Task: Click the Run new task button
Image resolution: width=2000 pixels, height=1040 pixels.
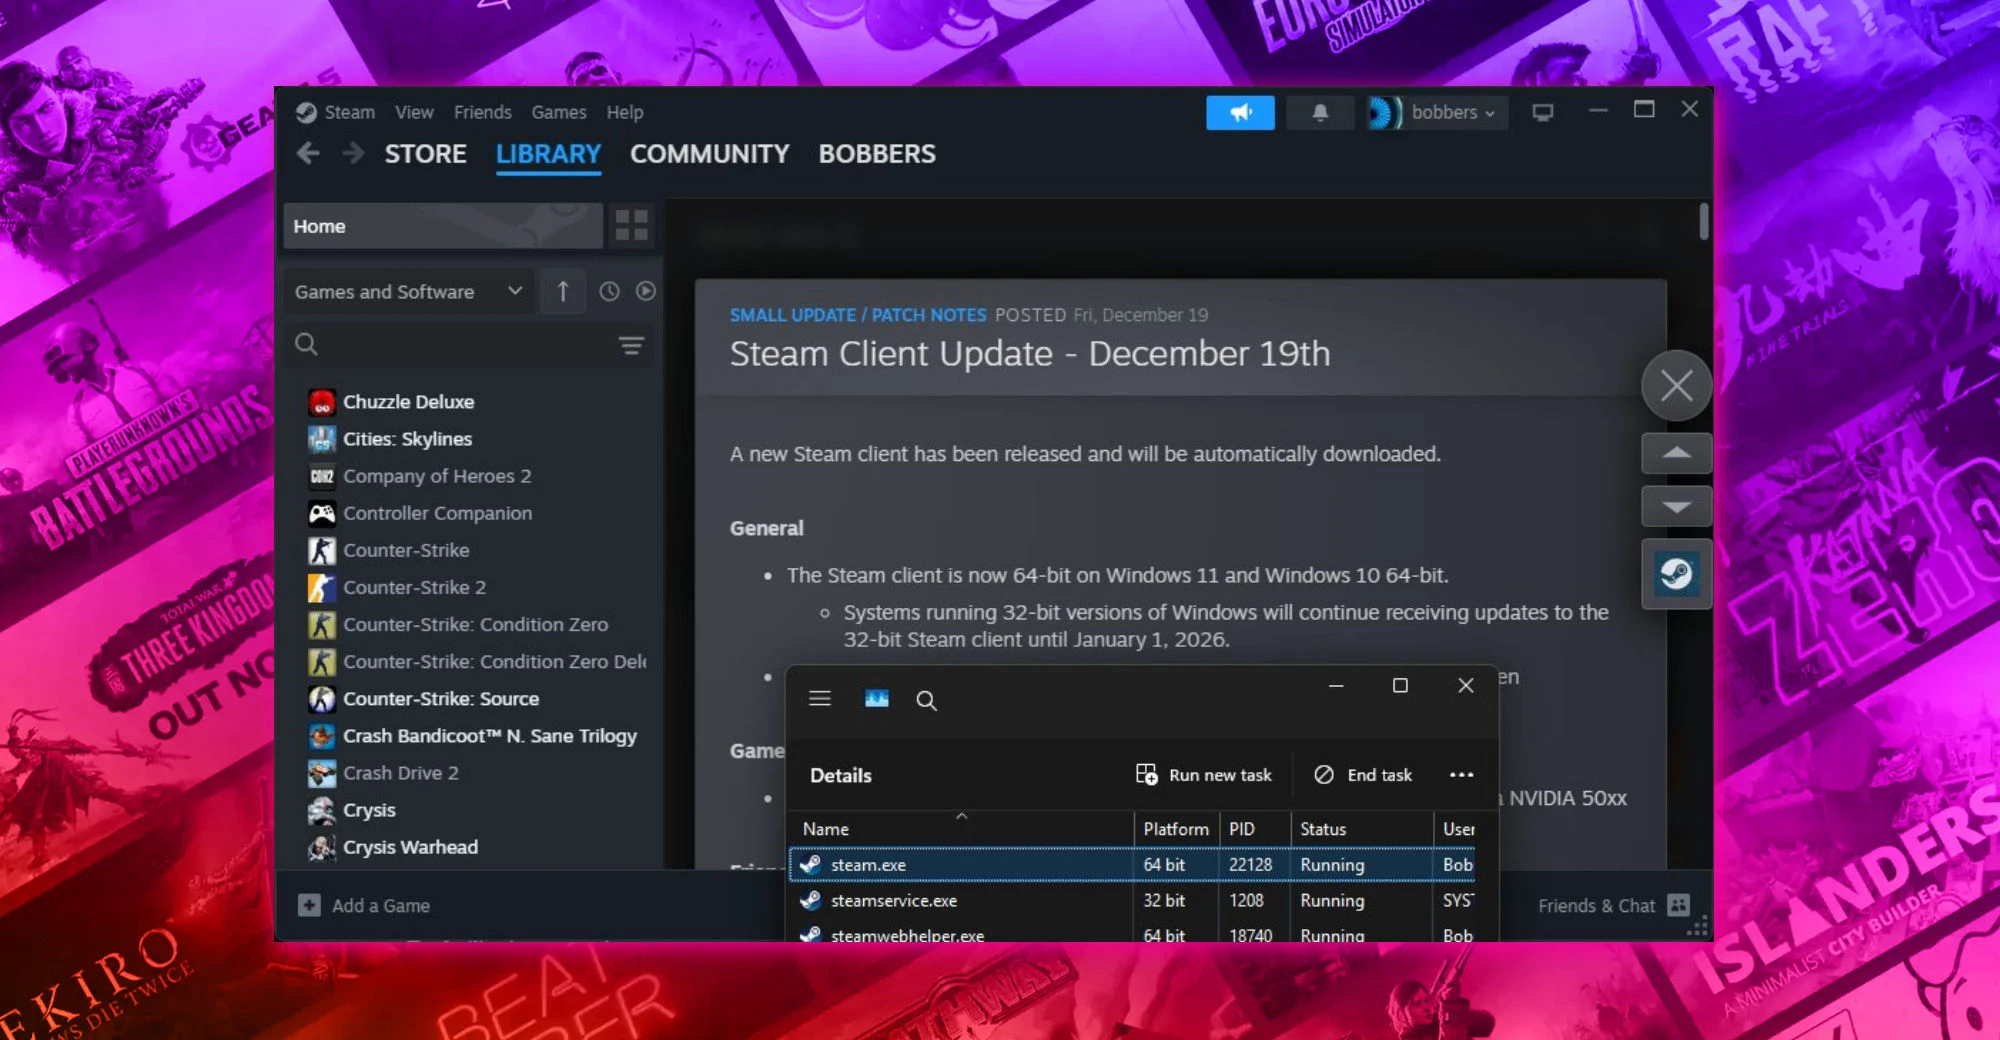Action: coord(1204,775)
